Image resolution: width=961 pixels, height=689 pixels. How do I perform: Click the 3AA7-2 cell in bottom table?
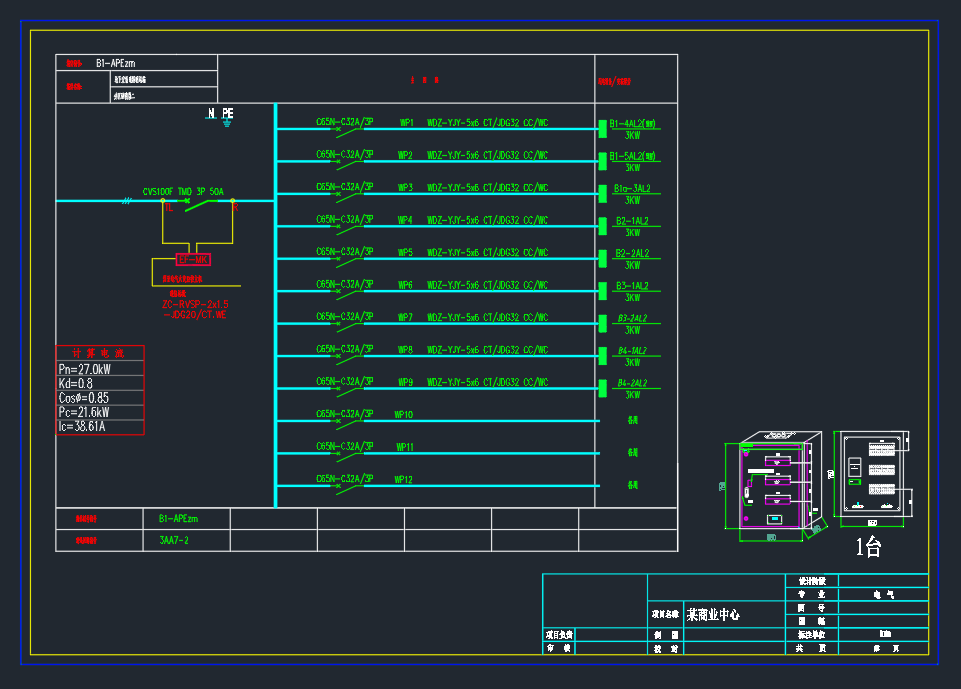coord(174,540)
